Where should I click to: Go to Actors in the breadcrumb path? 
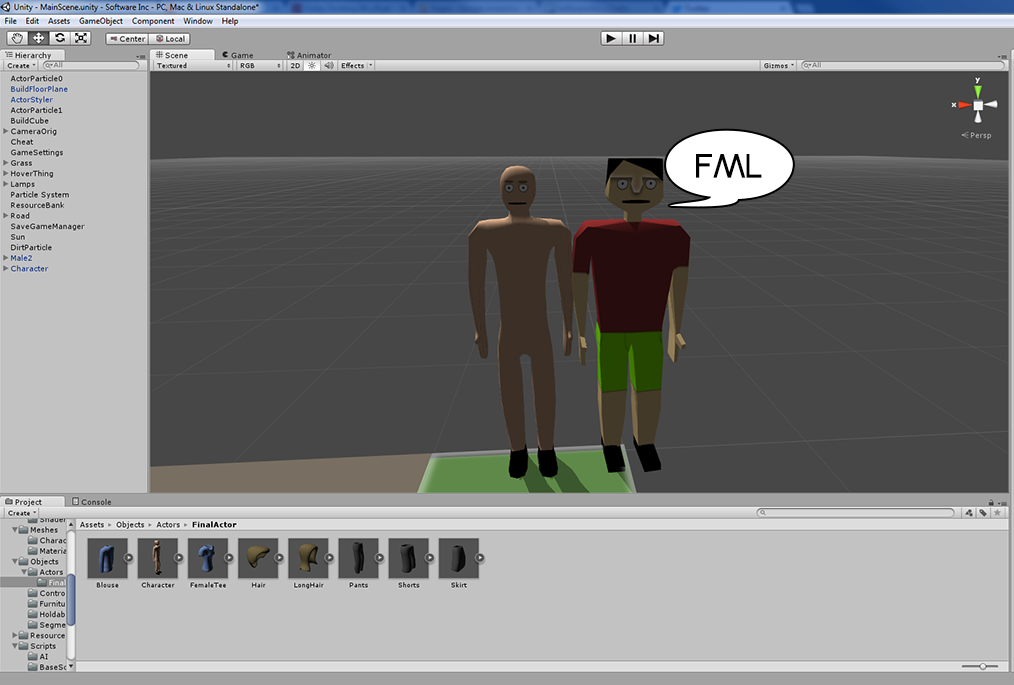point(168,525)
